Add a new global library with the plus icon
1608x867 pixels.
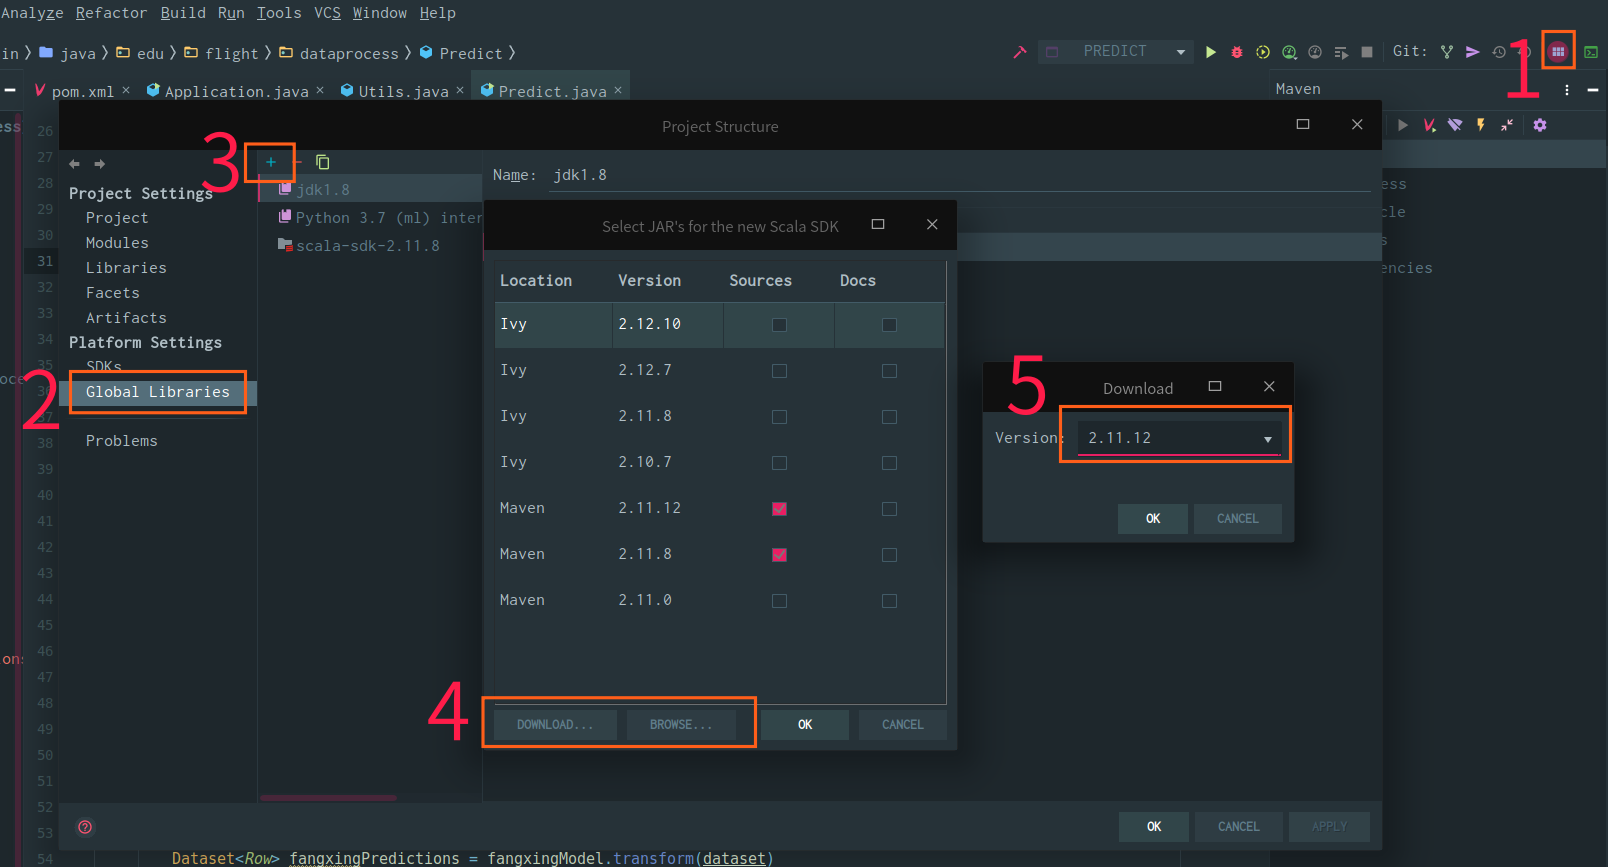tap(271, 162)
